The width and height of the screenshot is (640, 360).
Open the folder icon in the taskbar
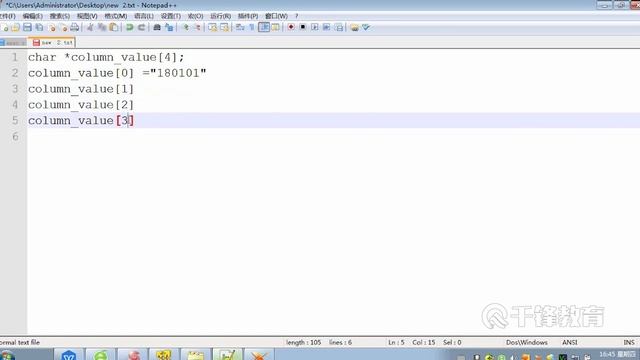click(x=196, y=354)
